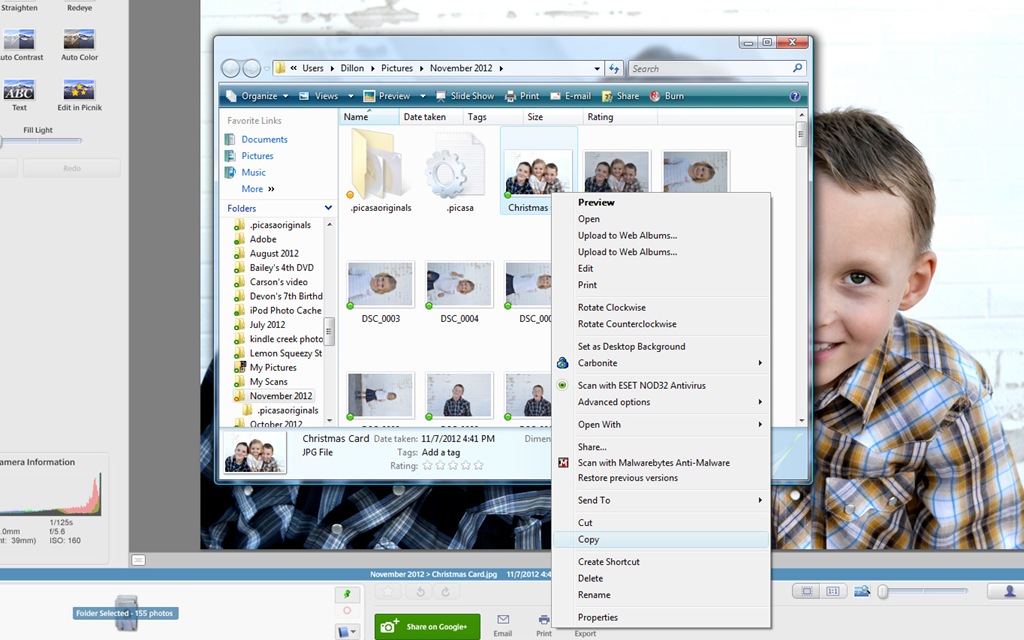The image size is (1024, 640).
Task: Click the Views toolbar button
Action: pyautogui.click(x=319, y=96)
